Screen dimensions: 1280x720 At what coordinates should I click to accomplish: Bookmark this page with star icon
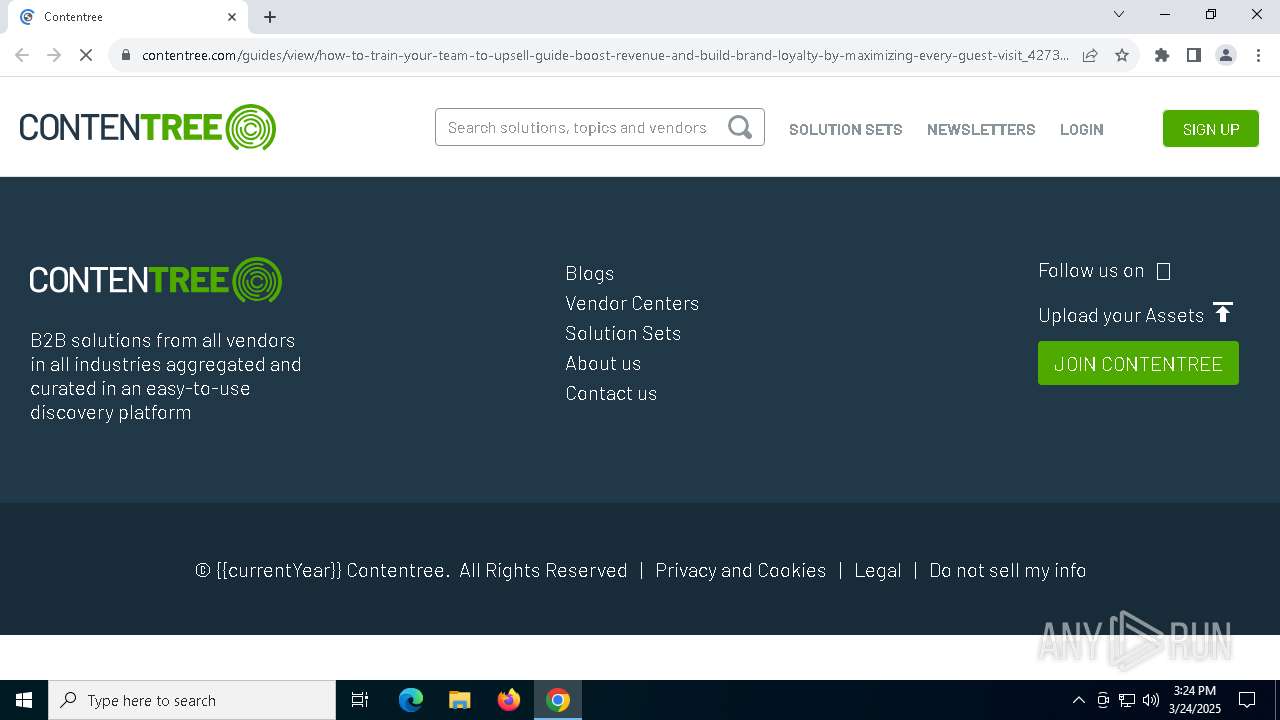point(1122,55)
